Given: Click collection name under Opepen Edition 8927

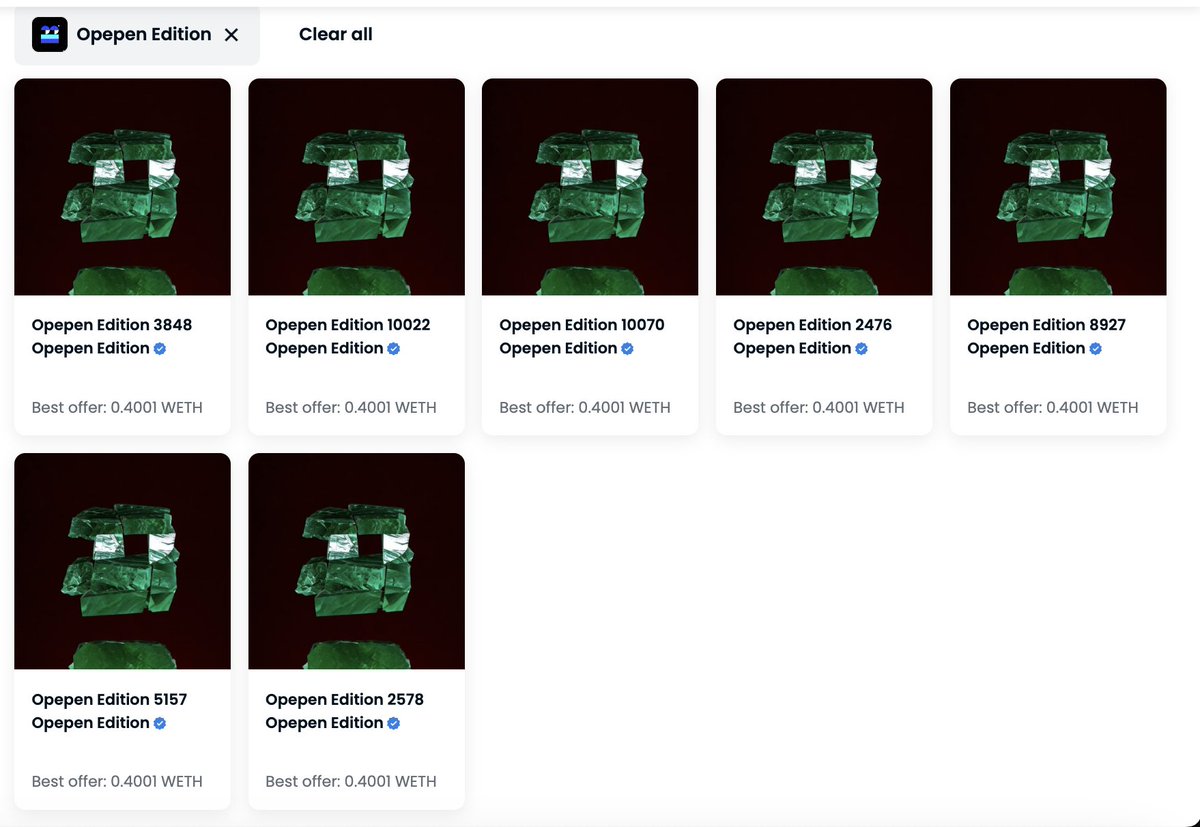Looking at the screenshot, I should click(x=1027, y=348).
